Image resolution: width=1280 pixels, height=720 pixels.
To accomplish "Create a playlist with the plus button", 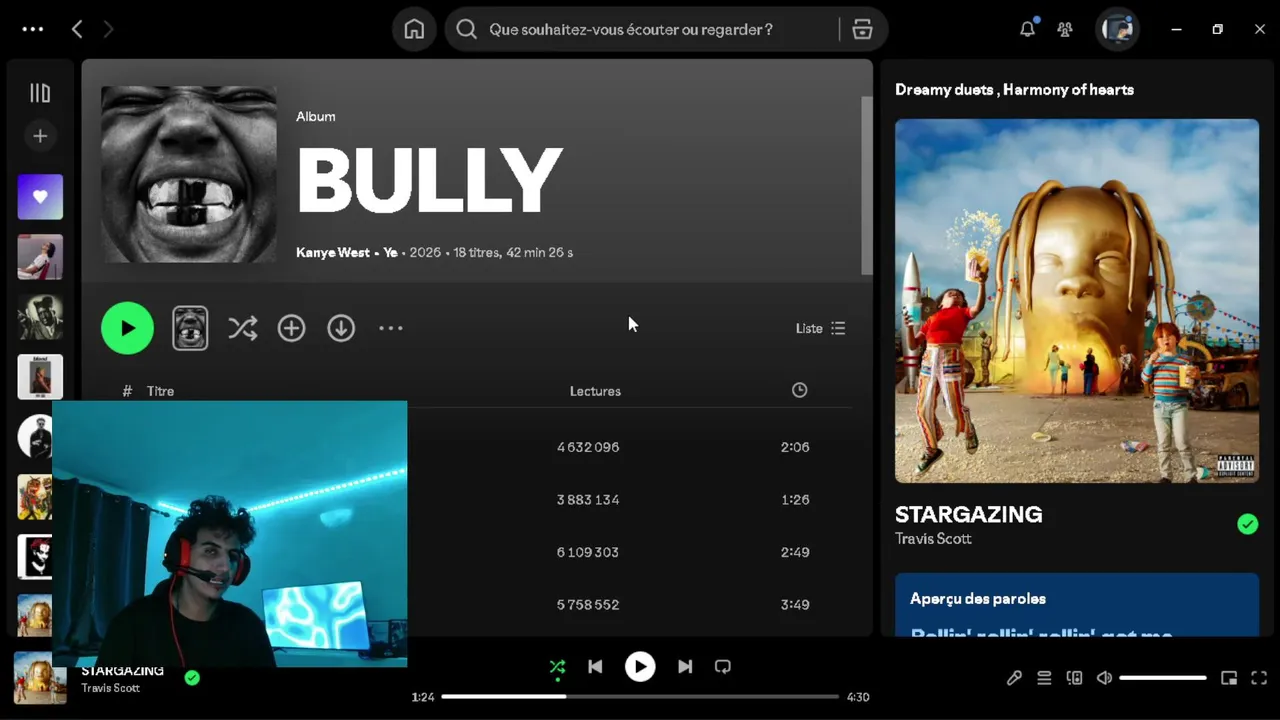I will click(40, 136).
